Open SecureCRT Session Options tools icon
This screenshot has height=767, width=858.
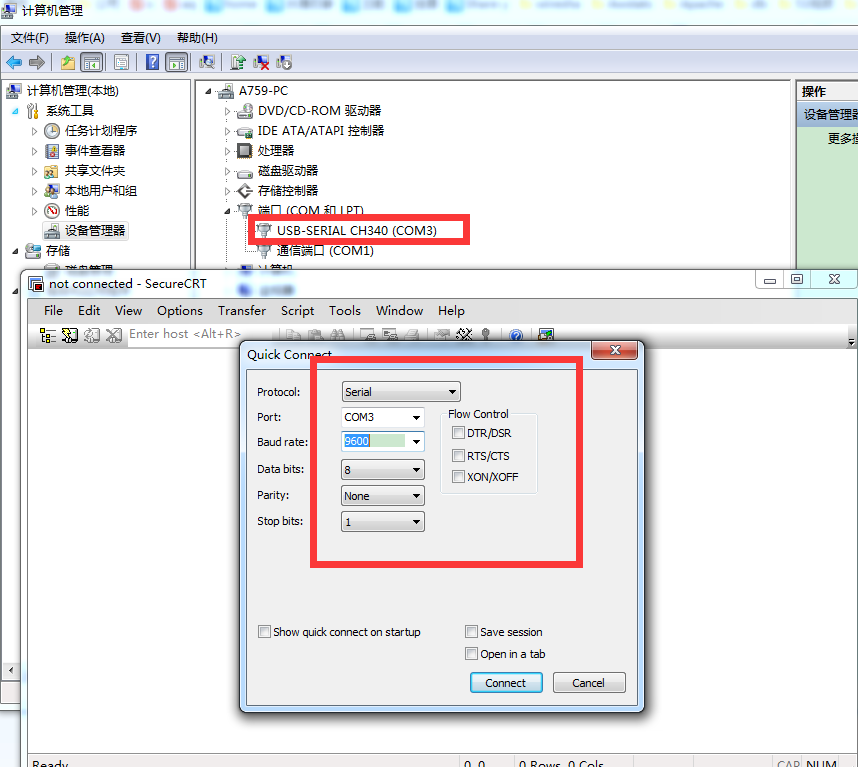tap(464, 334)
